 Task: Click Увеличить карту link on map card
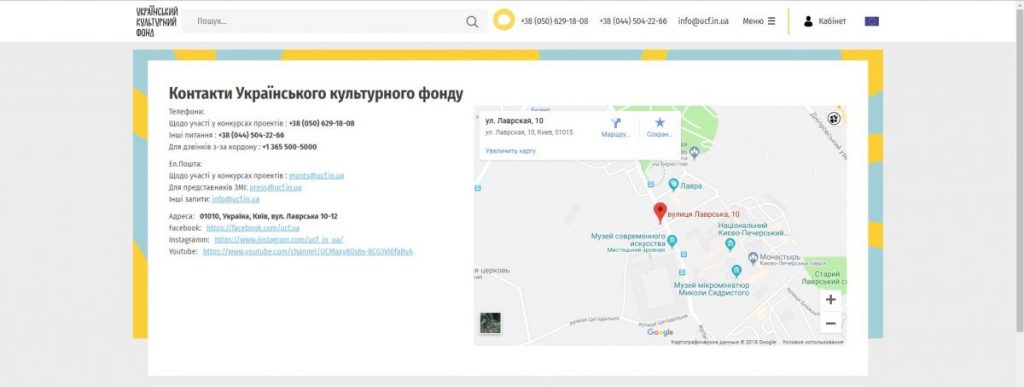(511, 151)
